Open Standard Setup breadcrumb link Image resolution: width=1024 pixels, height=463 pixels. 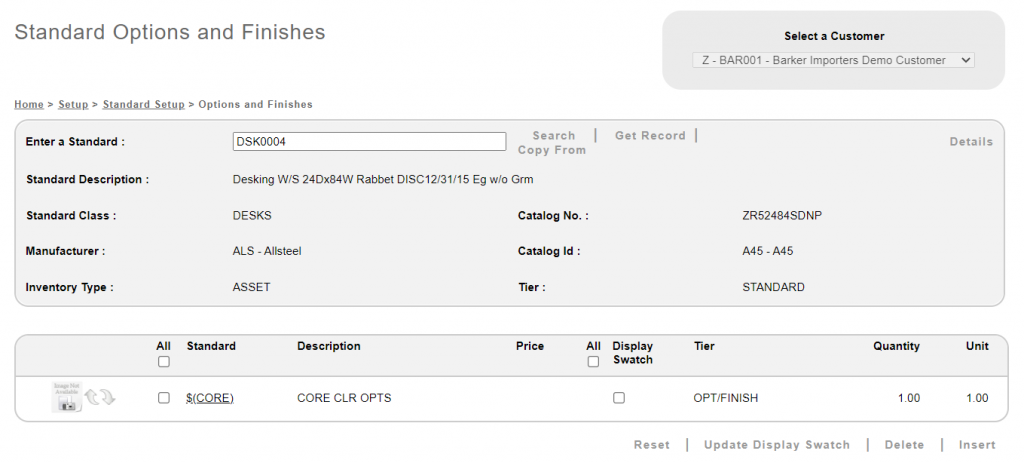pos(143,104)
